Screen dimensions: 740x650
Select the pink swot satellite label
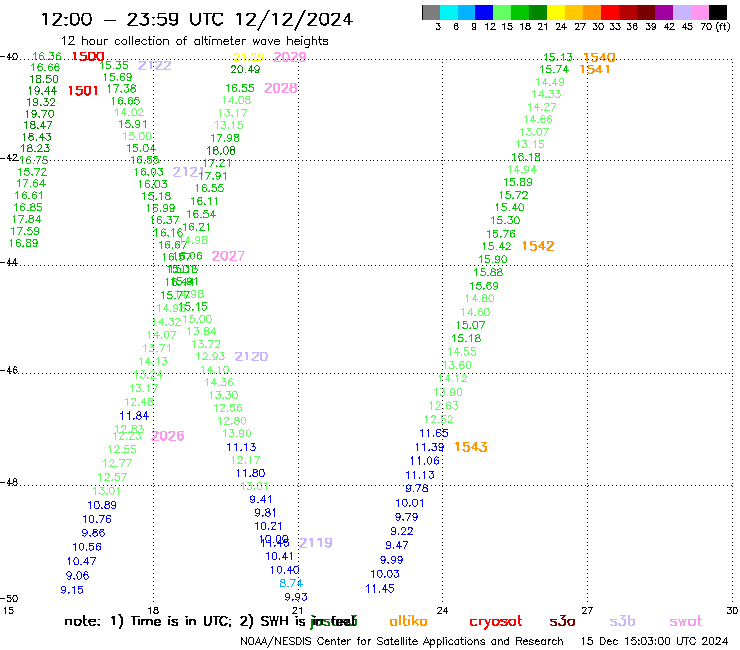(x=686, y=621)
